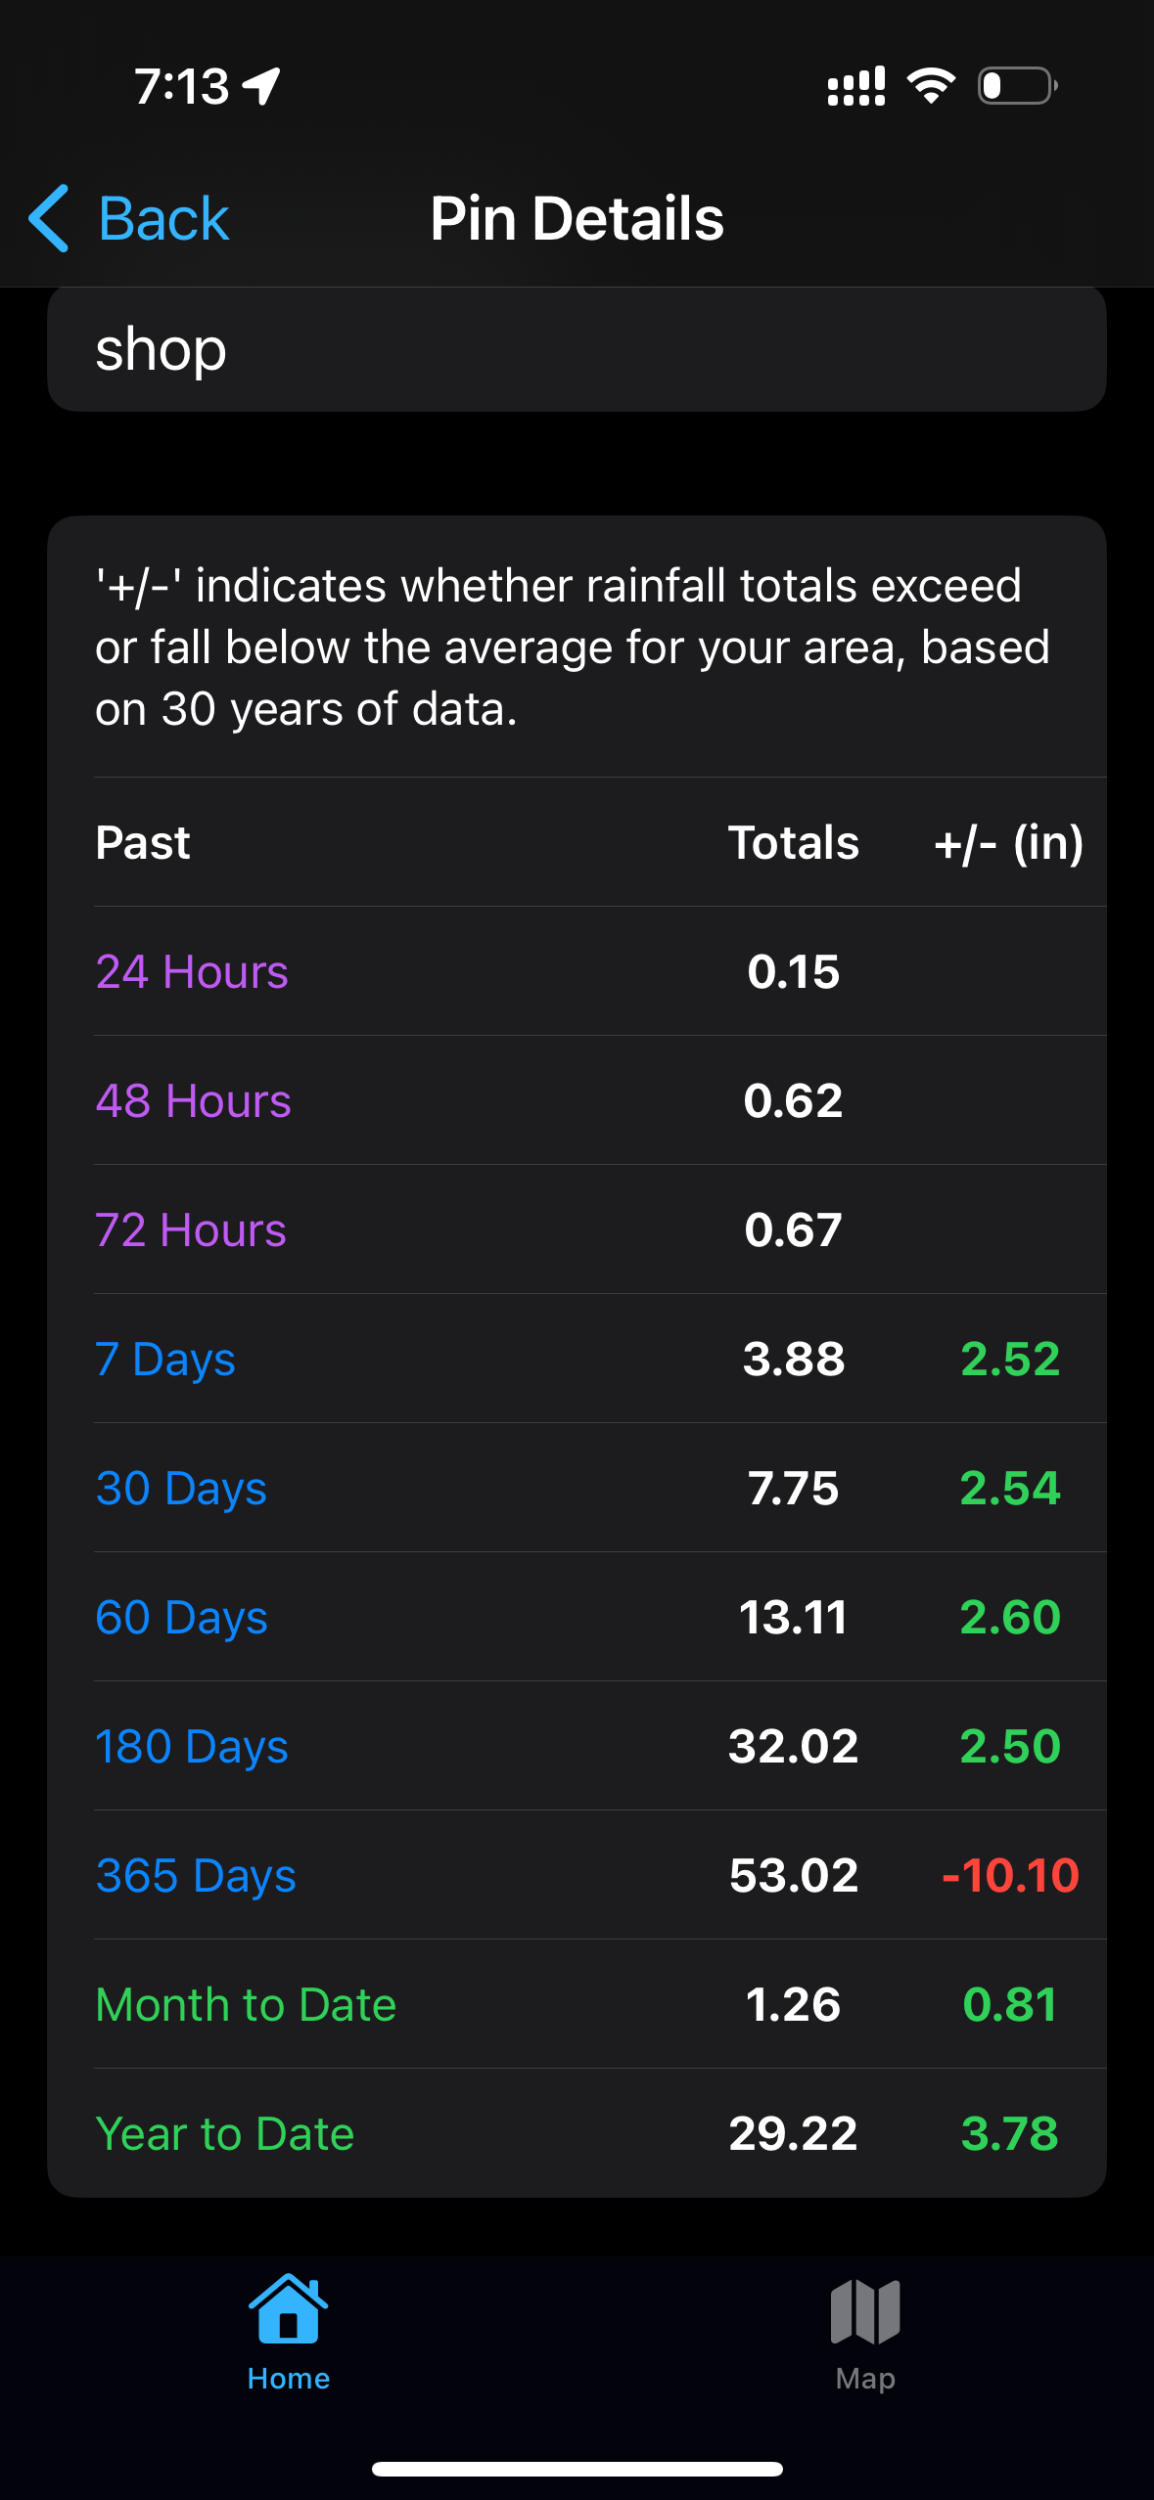Tap the Wi-Fi status icon
This screenshot has height=2500, width=1154.
pos(931,86)
